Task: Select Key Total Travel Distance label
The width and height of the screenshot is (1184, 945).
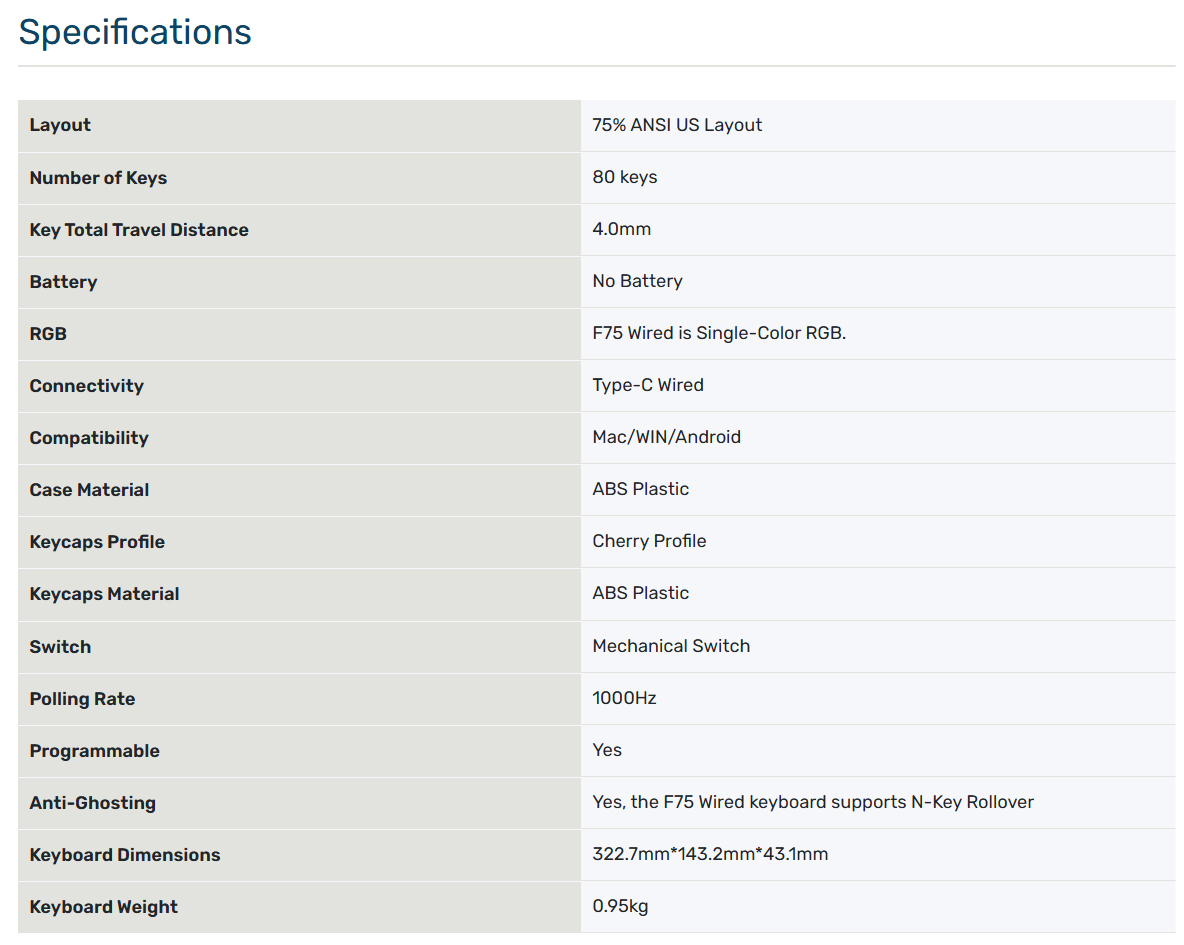Action: click(139, 230)
